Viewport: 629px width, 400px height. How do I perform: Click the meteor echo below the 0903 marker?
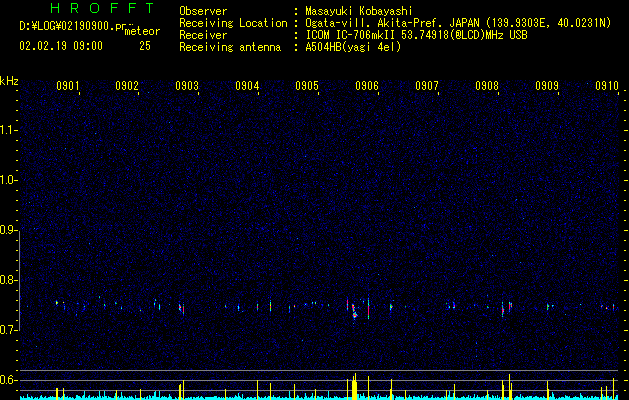[183, 309]
